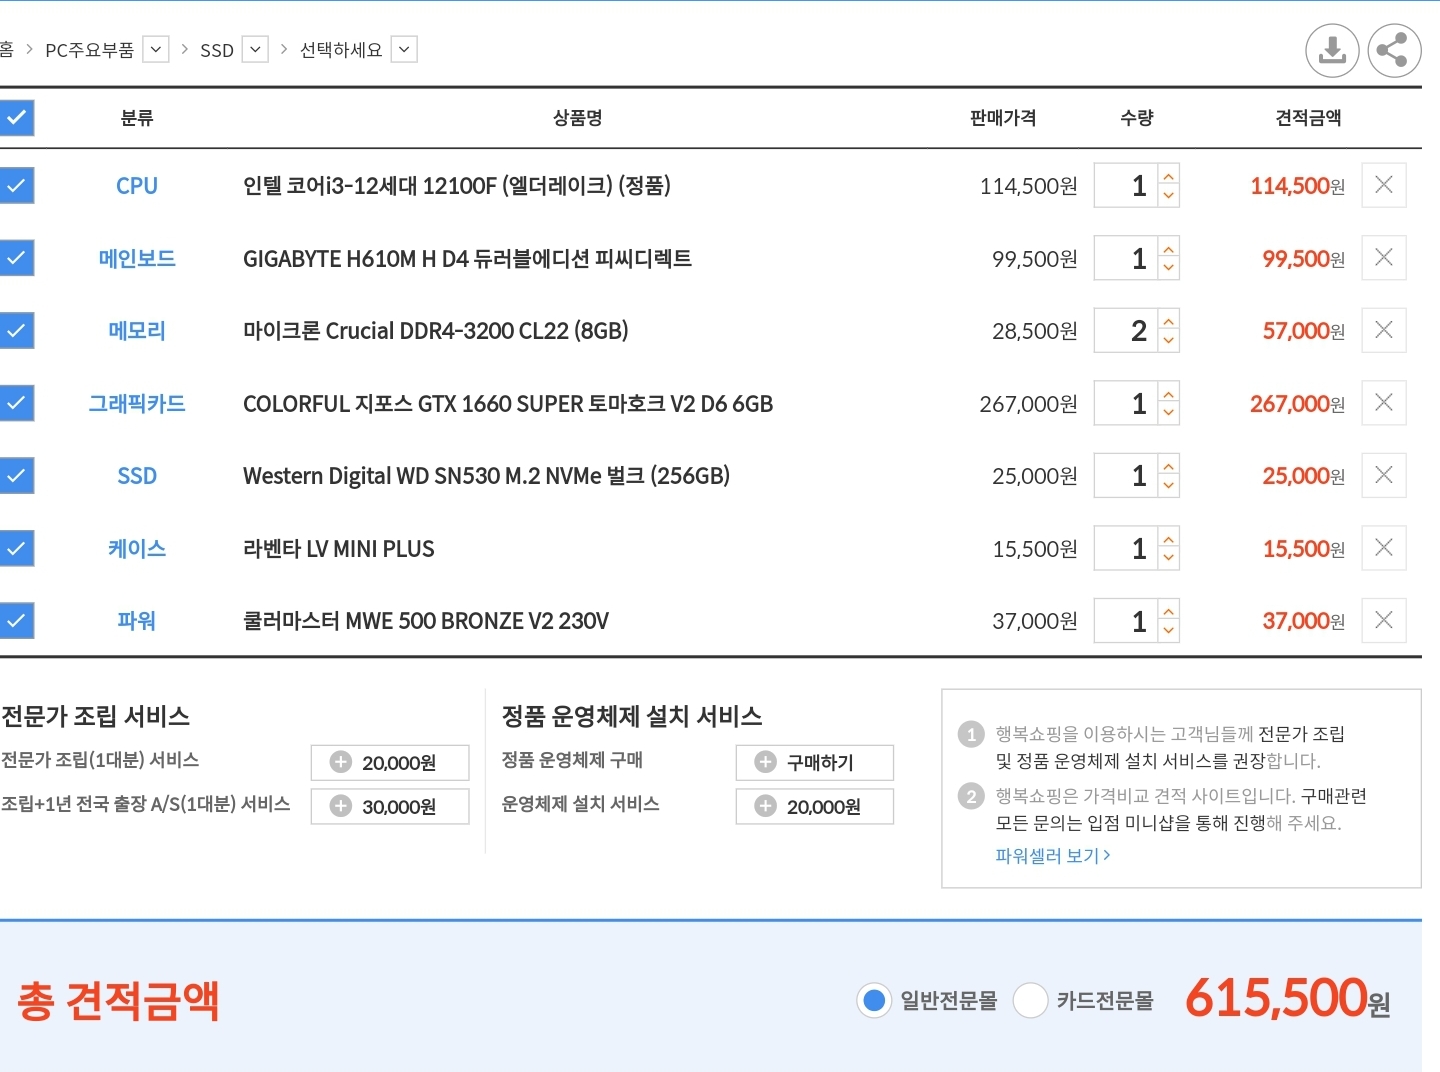Open product Western Digital WD SN530

click(x=487, y=476)
